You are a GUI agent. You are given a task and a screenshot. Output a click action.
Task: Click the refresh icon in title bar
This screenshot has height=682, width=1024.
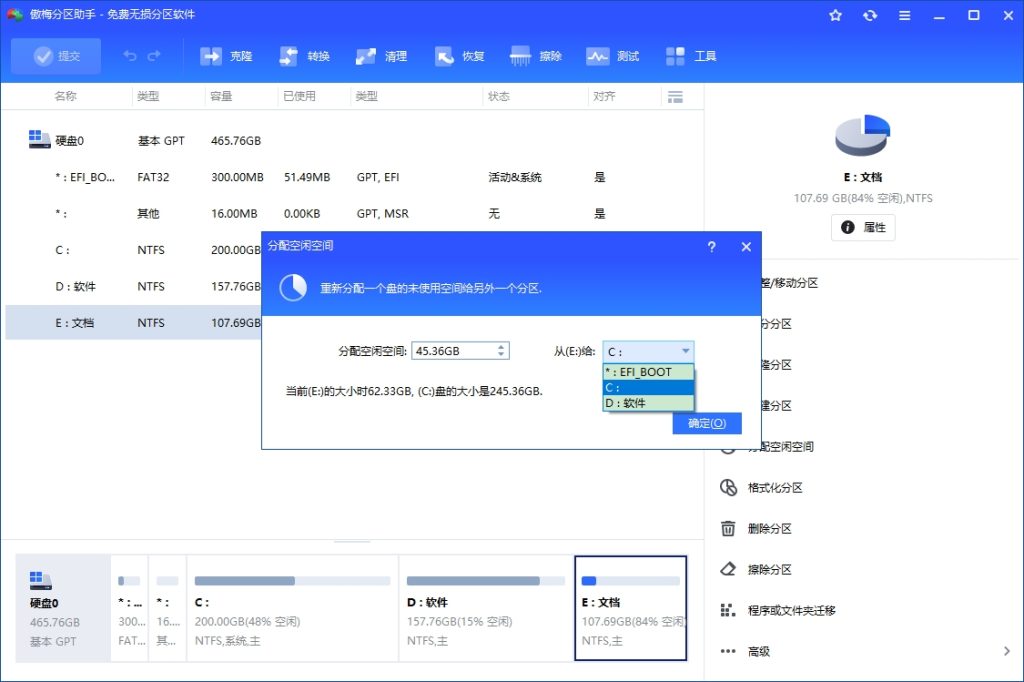click(x=869, y=15)
